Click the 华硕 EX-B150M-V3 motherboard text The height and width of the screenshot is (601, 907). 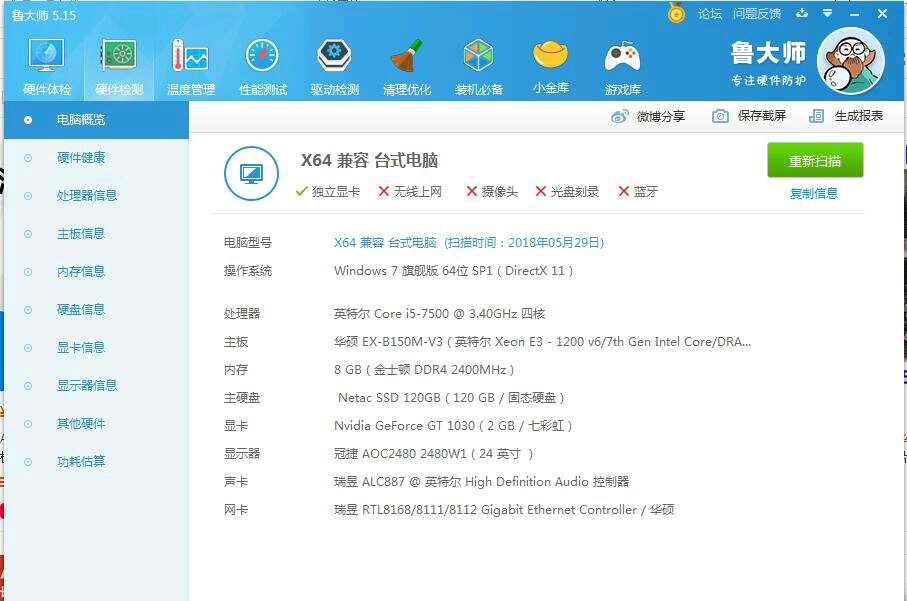(543, 342)
